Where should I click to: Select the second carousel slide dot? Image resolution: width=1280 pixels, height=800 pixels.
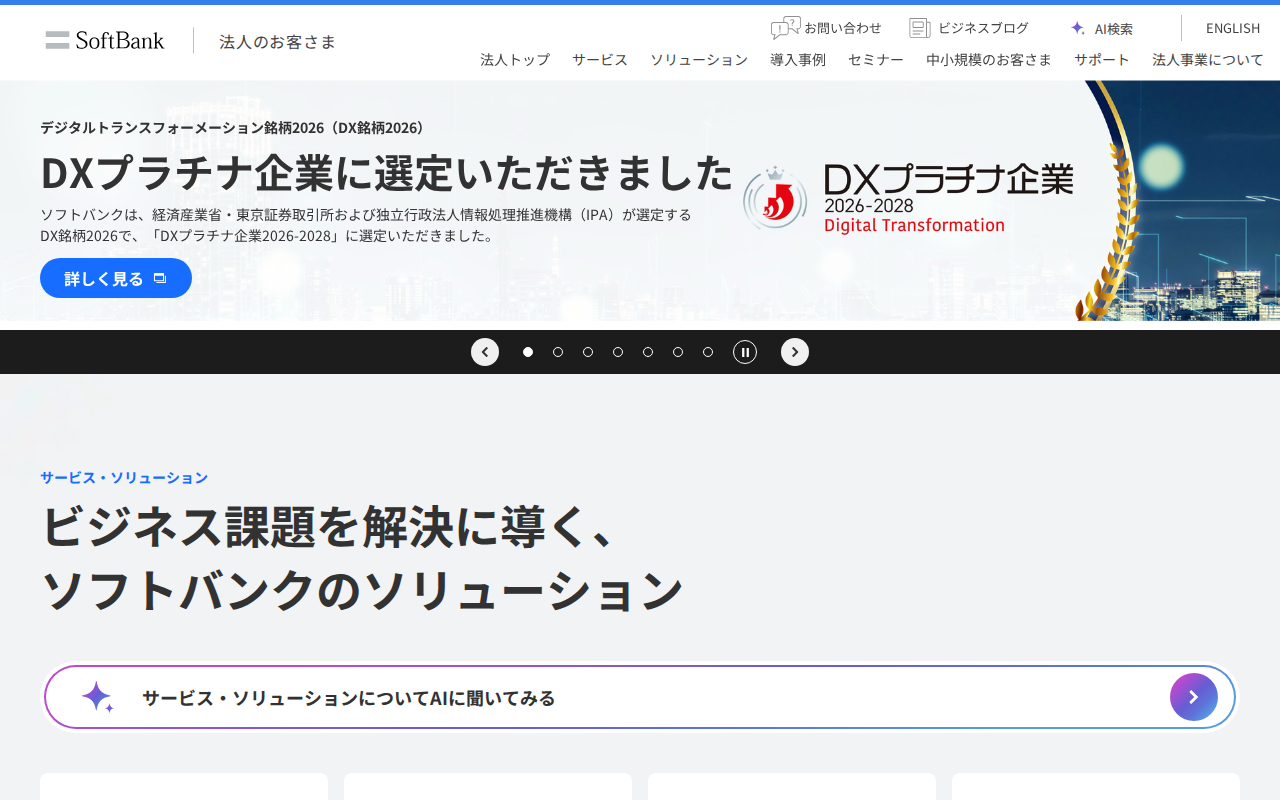pos(558,352)
